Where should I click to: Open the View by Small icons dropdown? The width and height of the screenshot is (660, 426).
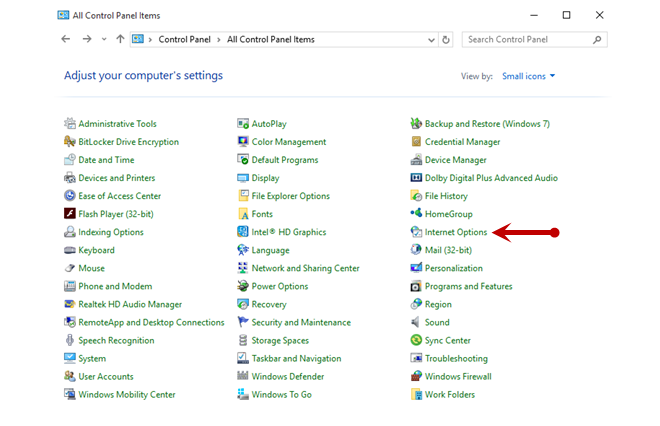click(529, 76)
